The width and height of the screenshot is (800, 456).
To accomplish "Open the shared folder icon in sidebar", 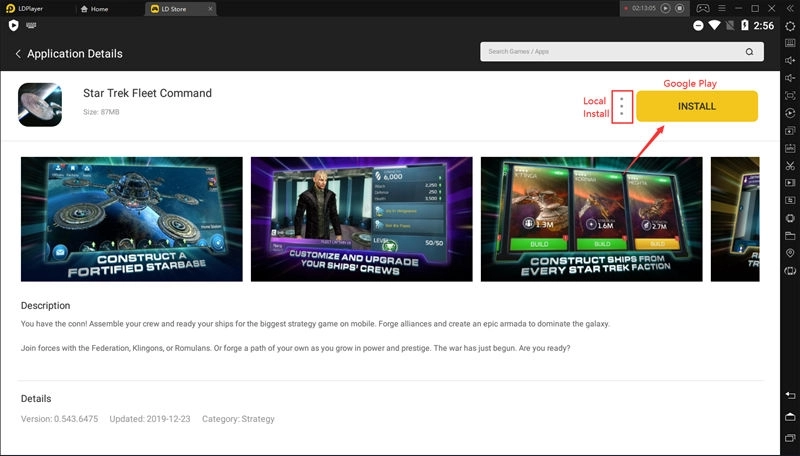I will (790, 236).
